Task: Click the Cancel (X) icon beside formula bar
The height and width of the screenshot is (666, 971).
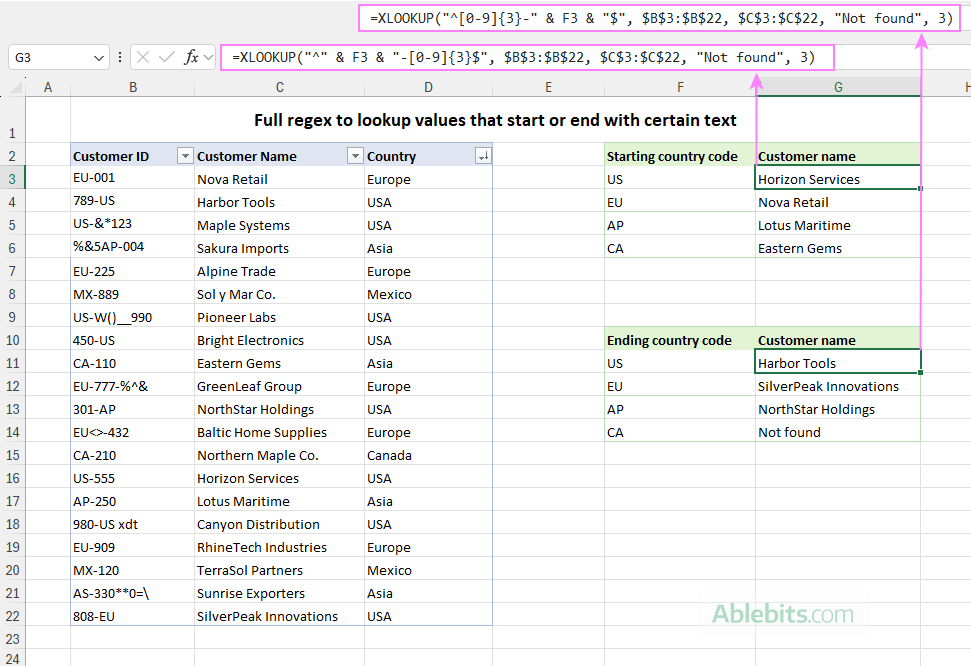Action: (142, 57)
